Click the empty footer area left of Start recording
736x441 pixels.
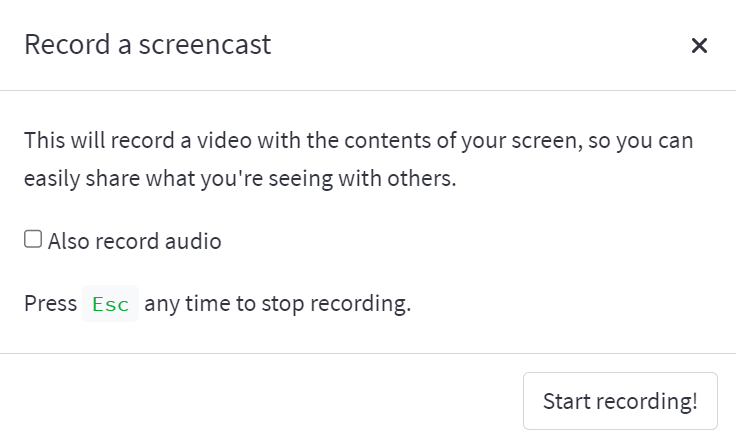click(260, 400)
